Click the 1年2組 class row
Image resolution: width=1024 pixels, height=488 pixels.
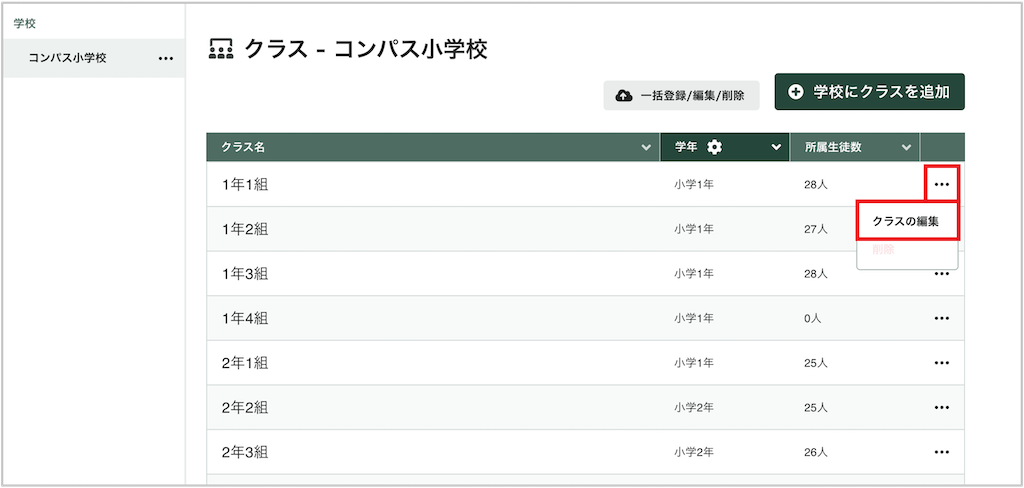585,229
